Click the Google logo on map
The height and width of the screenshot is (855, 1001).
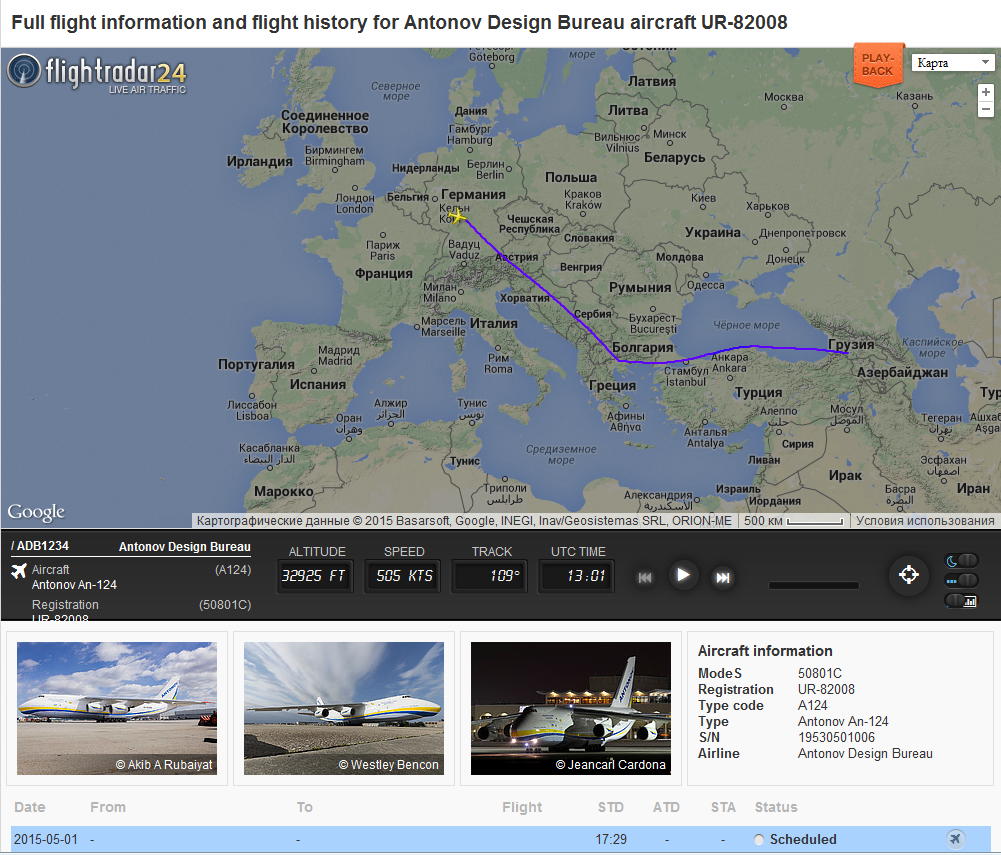(36, 513)
